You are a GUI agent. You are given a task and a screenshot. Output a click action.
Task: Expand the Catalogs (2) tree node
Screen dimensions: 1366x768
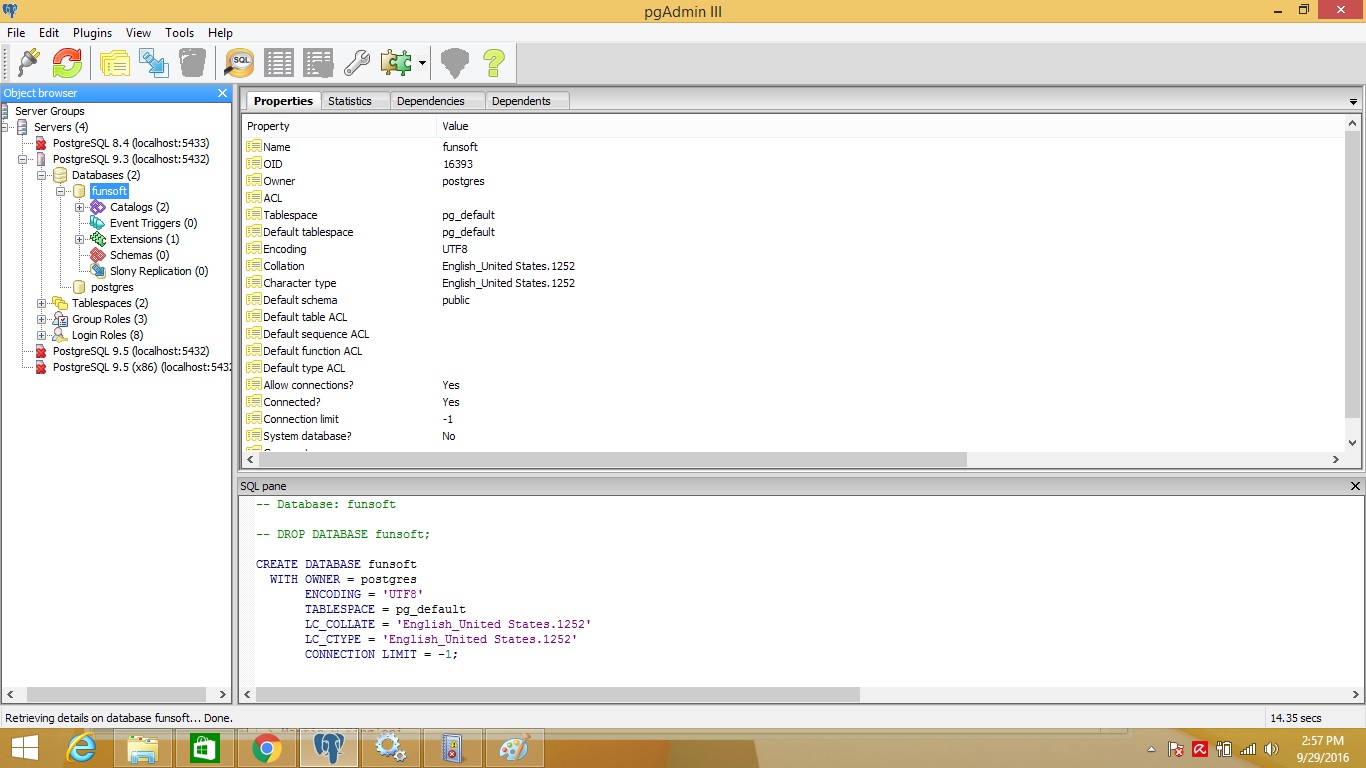(x=80, y=207)
